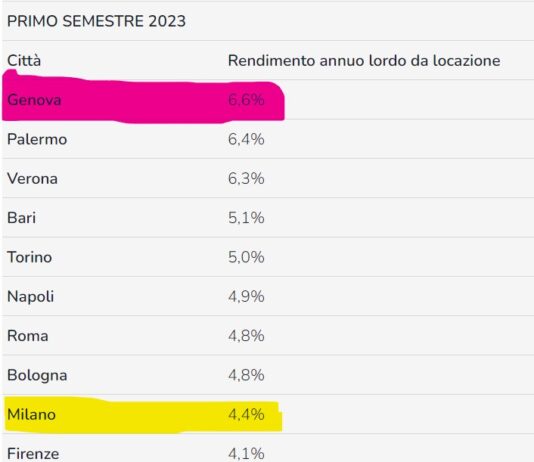
Task: Select the Palermo row label
Action: (37, 139)
